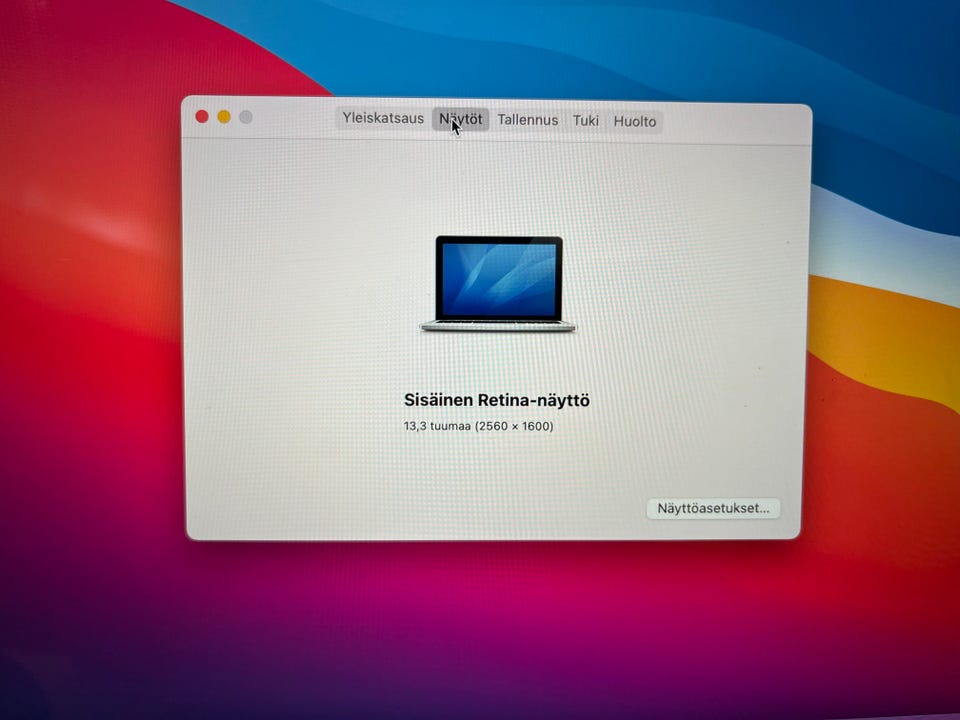This screenshot has height=720, width=960.
Task: Select the Näytöt tab
Action: click(x=460, y=119)
